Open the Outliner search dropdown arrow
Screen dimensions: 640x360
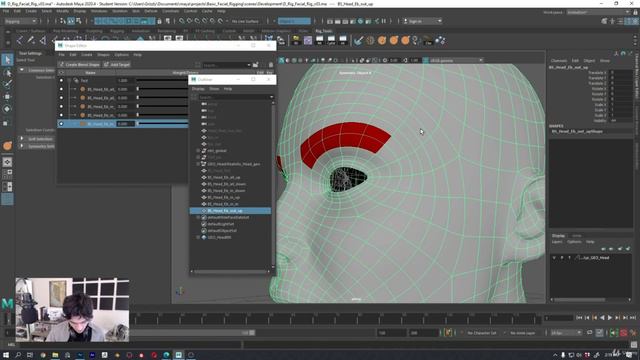coord(271,97)
